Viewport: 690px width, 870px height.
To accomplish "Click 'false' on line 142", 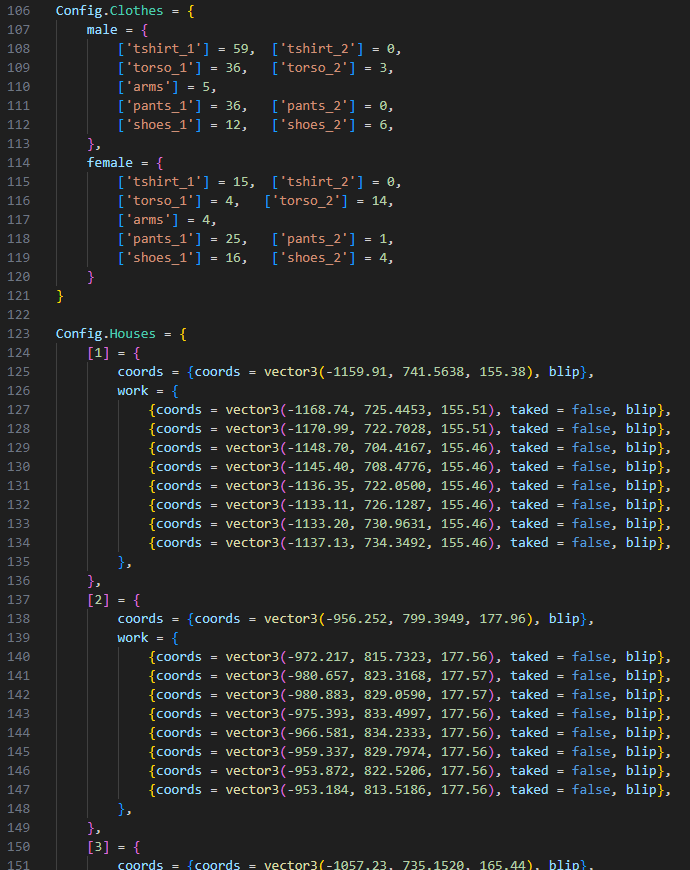I will tap(591, 695).
